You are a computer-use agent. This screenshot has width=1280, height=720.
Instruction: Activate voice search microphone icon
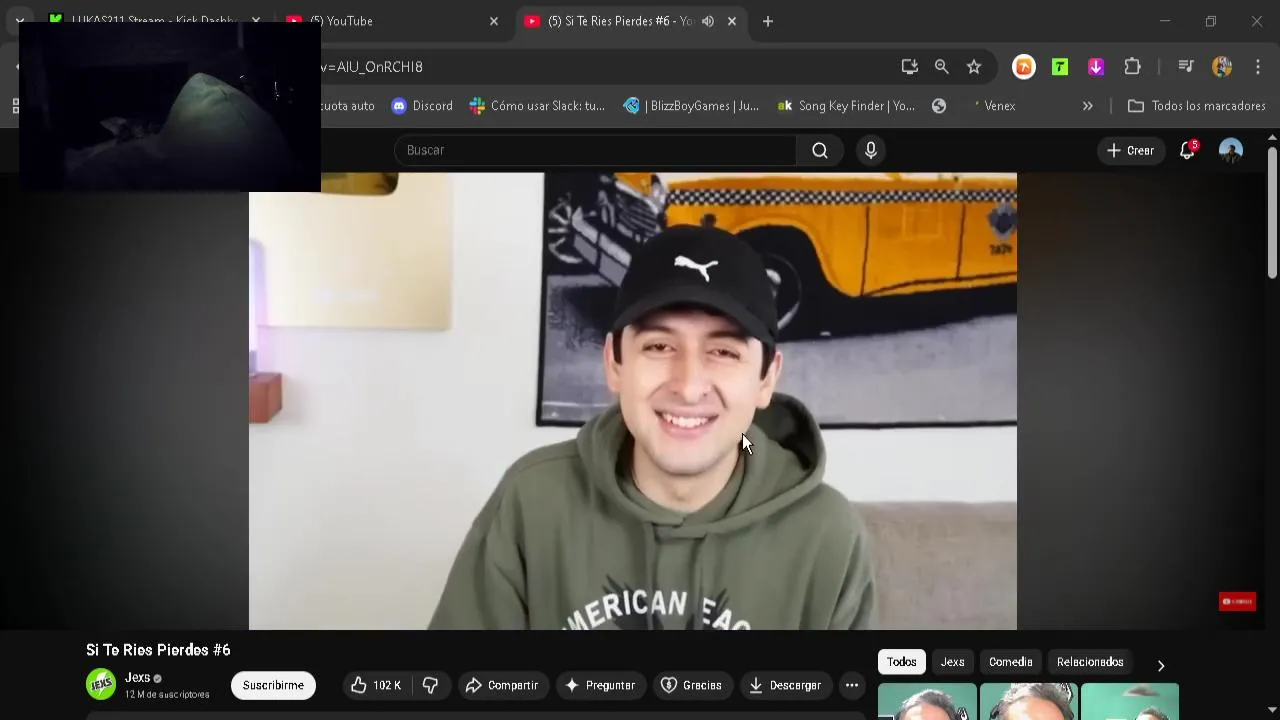(871, 150)
